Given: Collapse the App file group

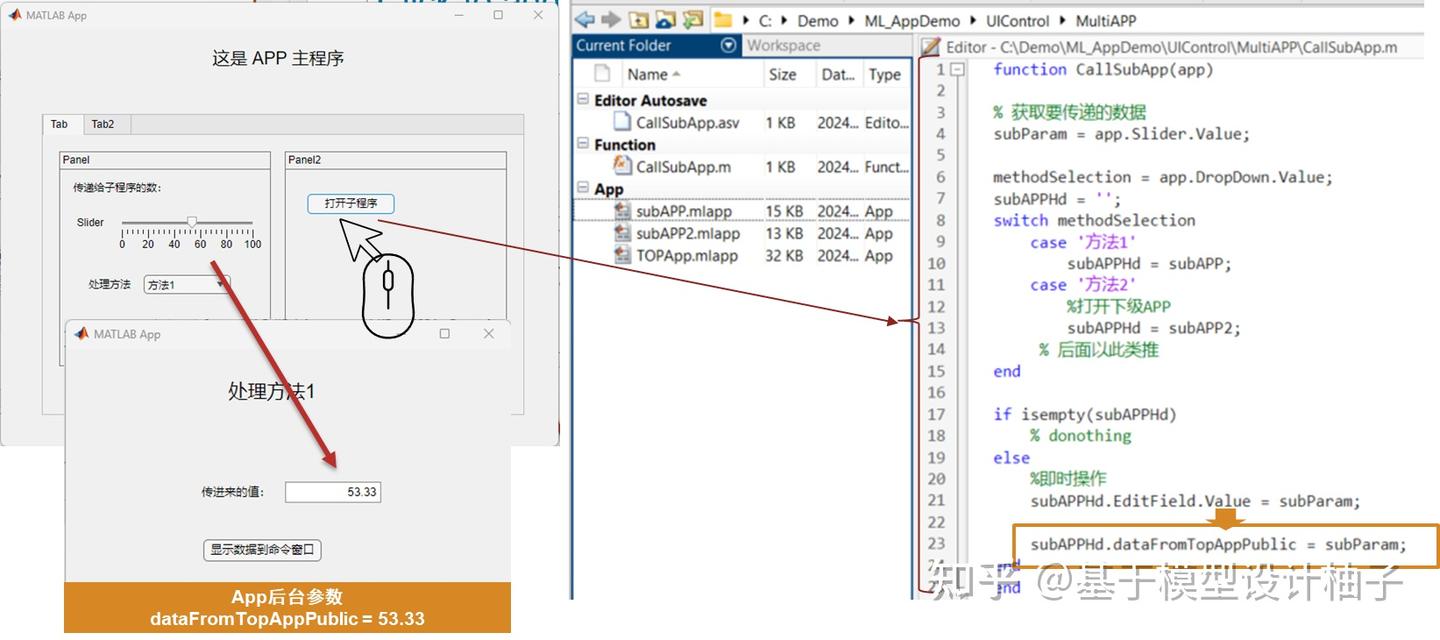Looking at the screenshot, I should [582, 188].
